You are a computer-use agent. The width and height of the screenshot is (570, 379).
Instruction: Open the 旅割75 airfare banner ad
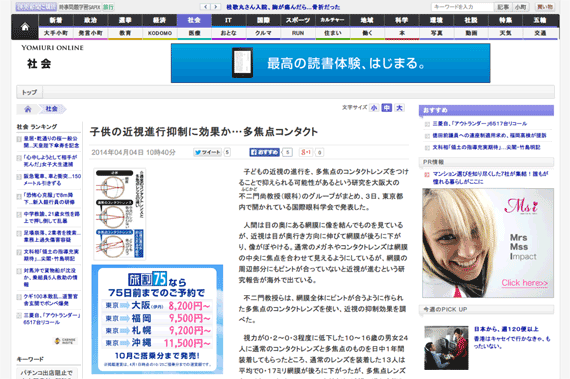(157, 319)
